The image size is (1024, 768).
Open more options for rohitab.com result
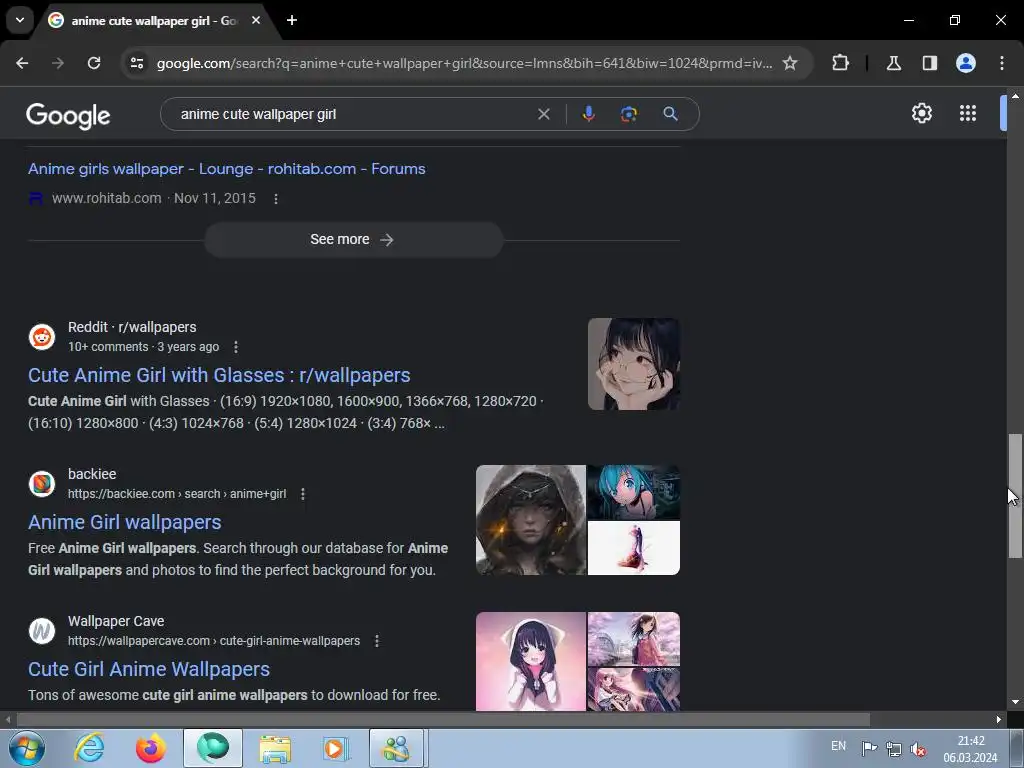(x=276, y=199)
